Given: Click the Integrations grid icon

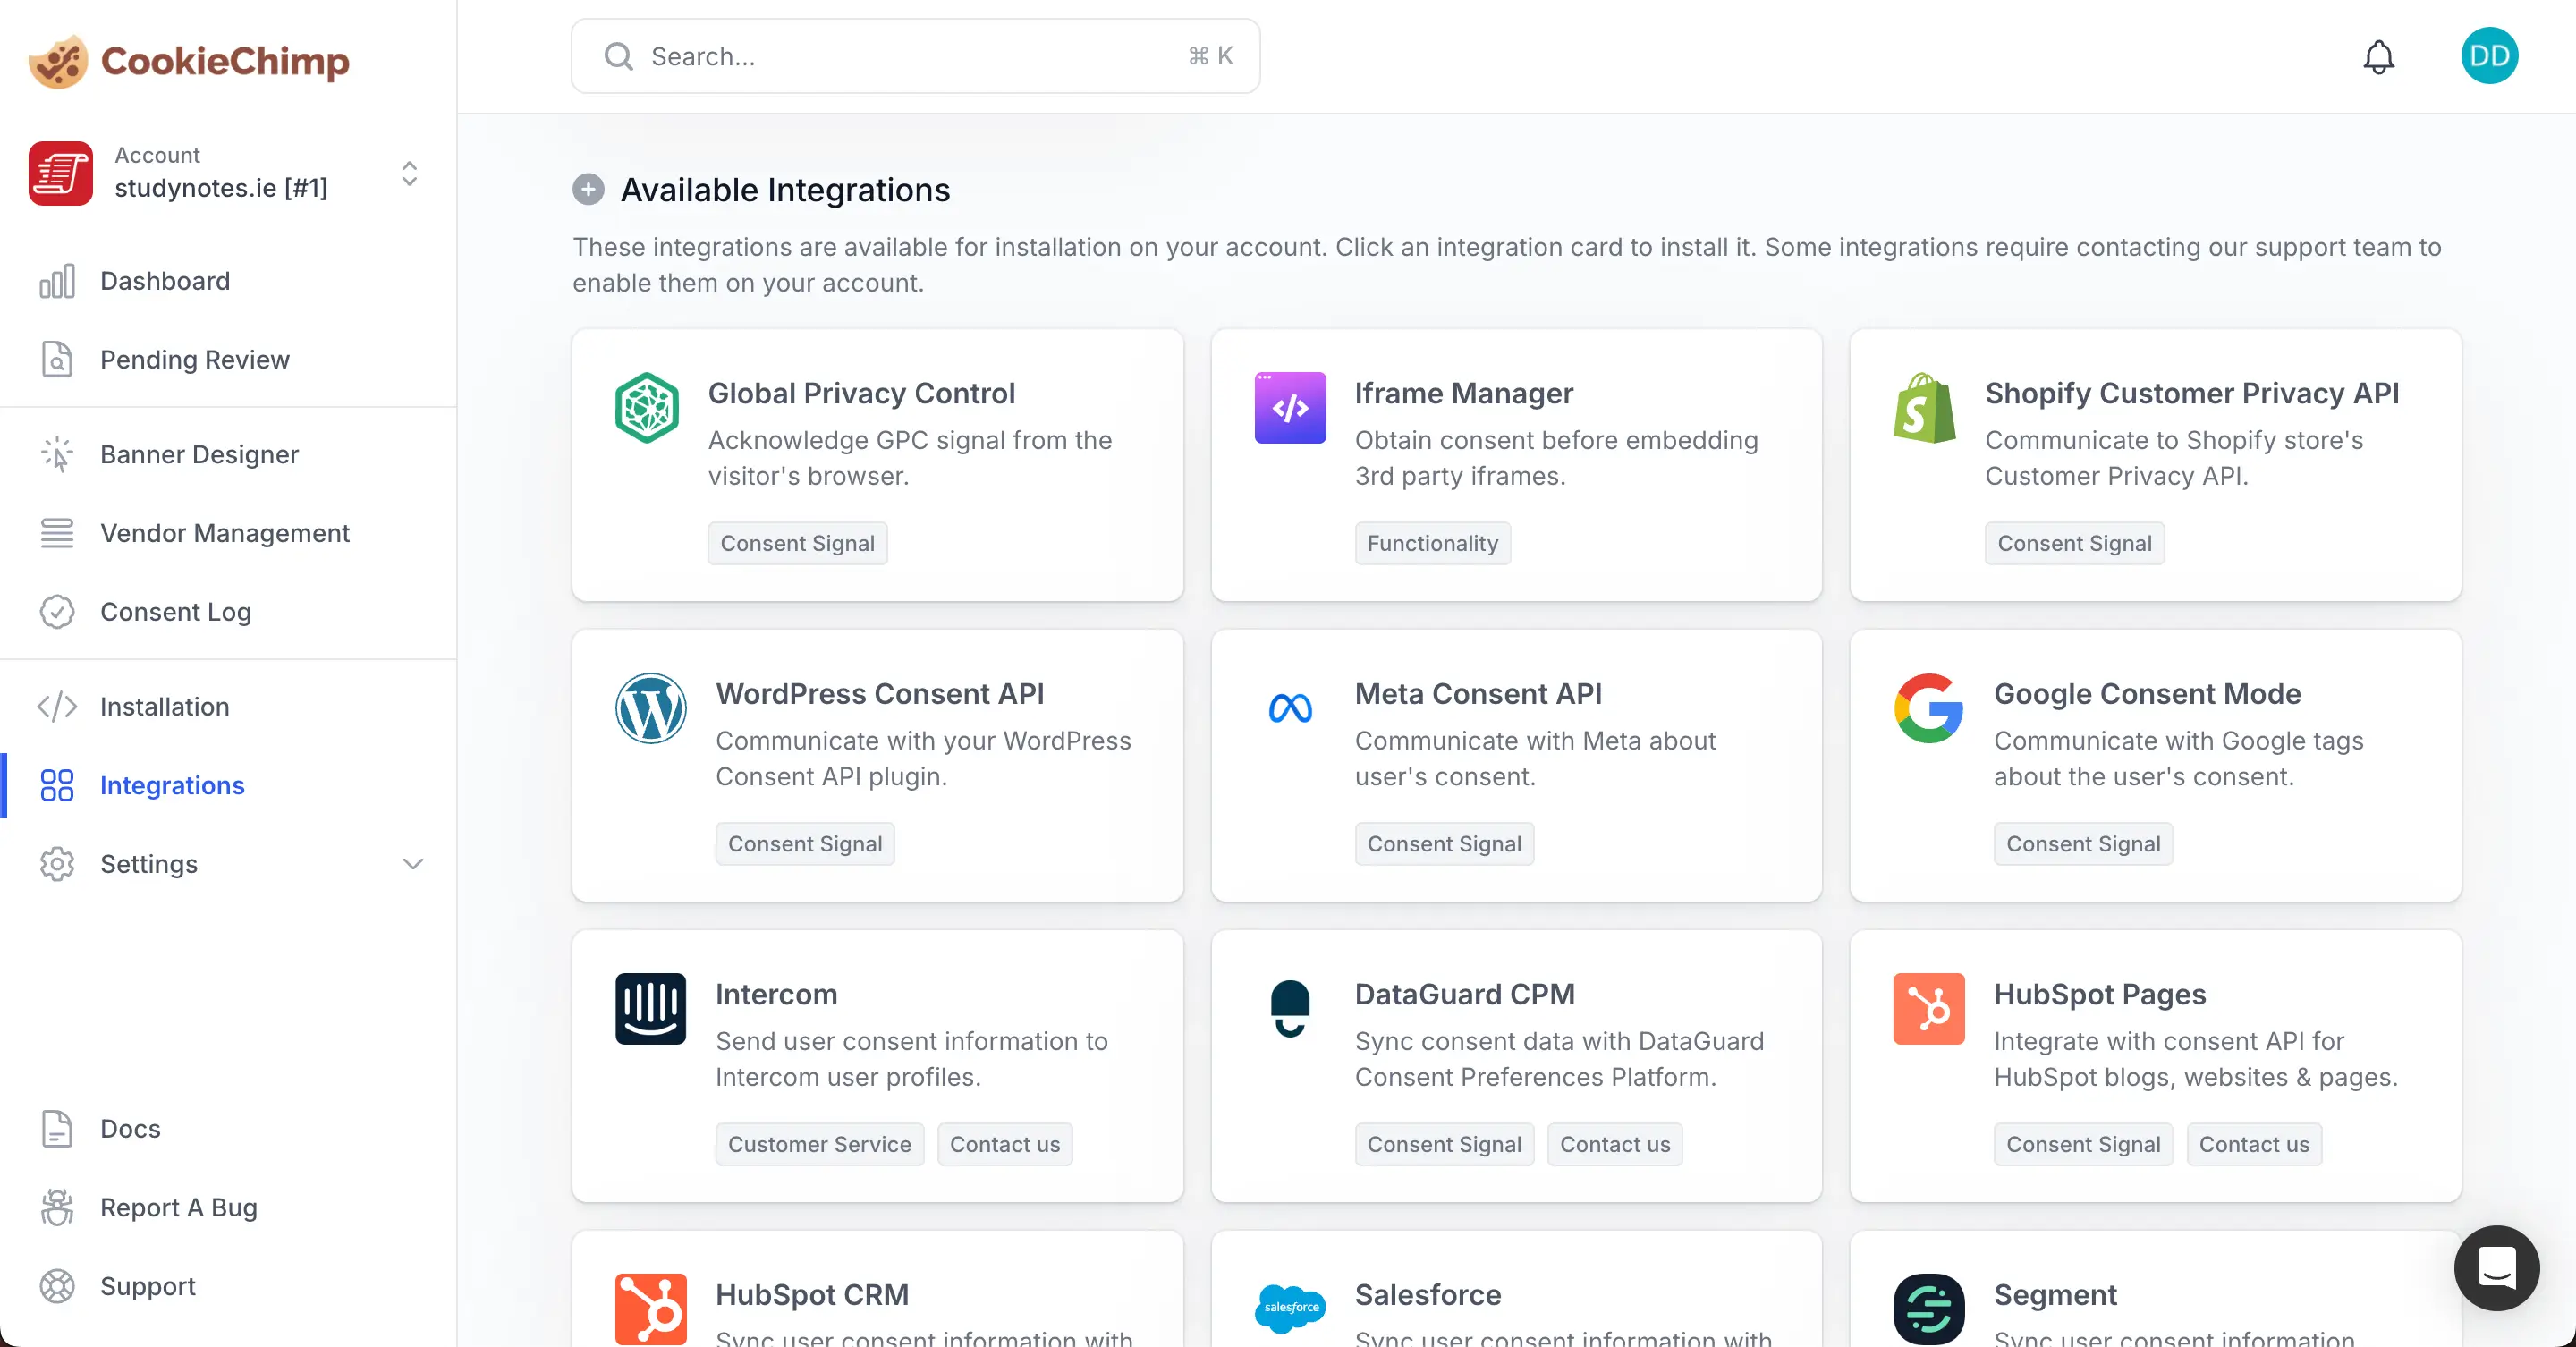Looking at the screenshot, I should click(57, 785).
